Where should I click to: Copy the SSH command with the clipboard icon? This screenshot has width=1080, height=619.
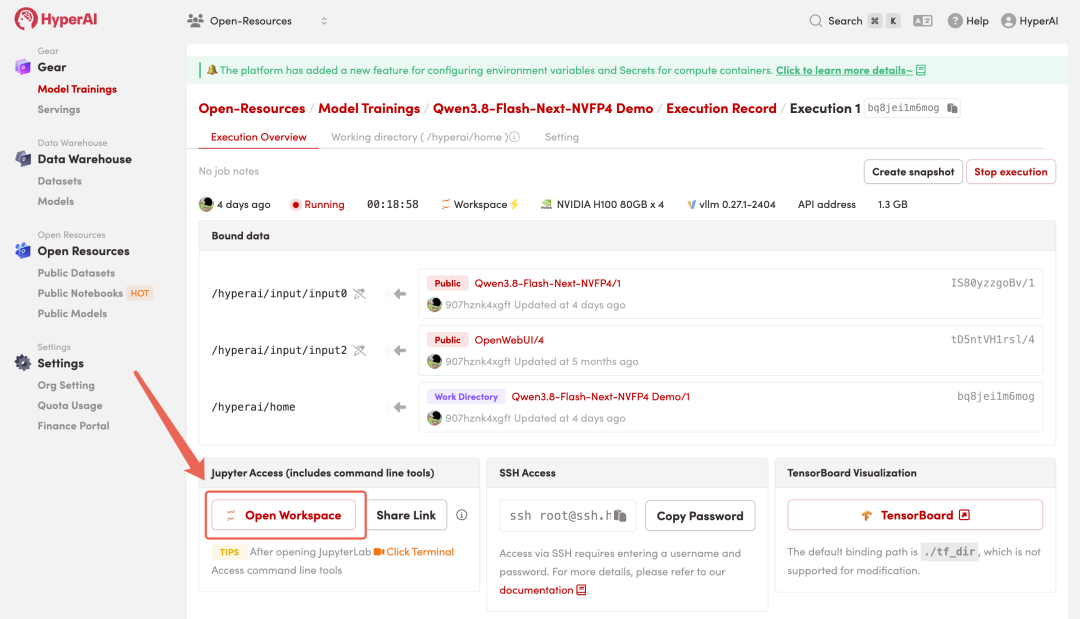tap(621, 516)
